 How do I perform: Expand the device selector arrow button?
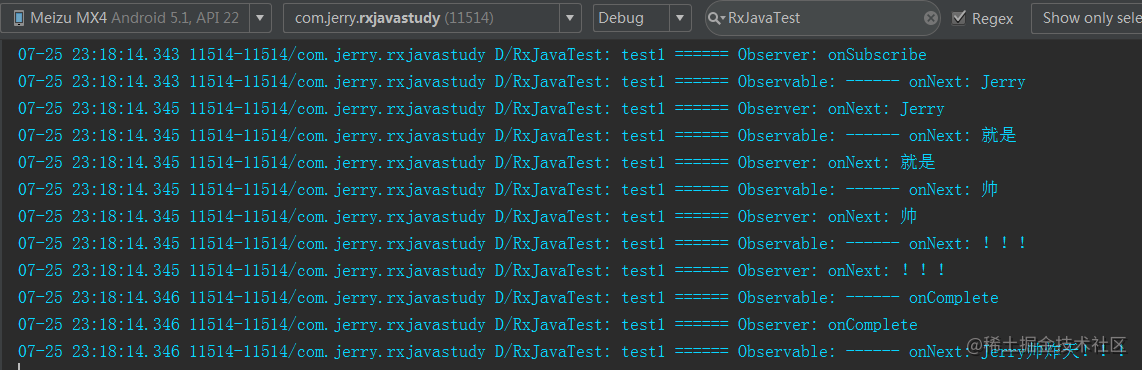tap(260, 18)
